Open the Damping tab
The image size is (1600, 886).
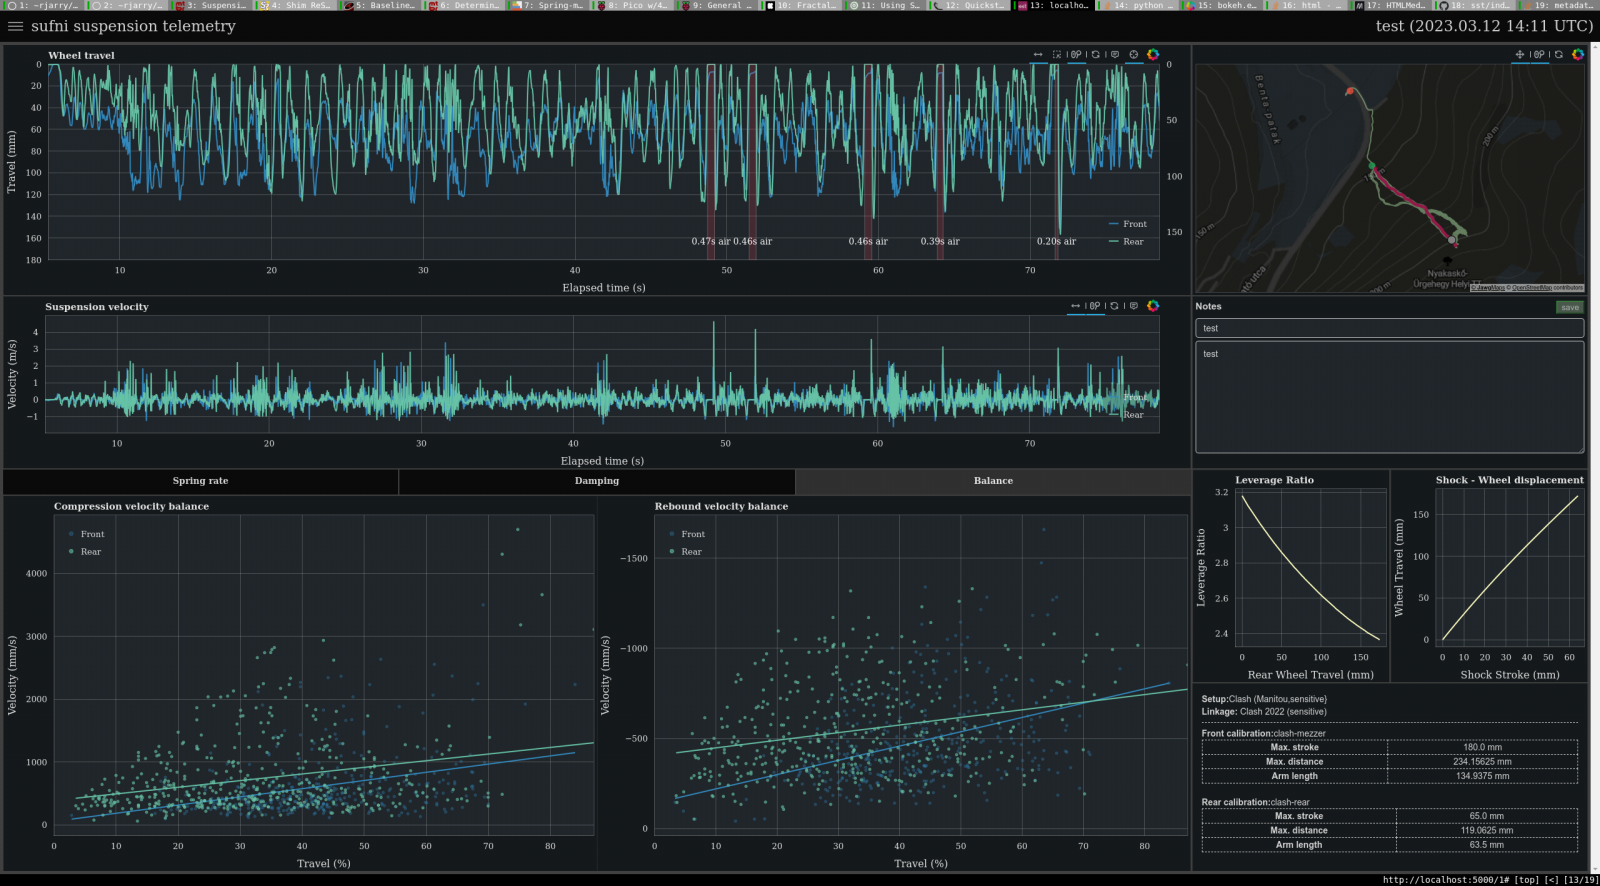(x=597, y=481)
